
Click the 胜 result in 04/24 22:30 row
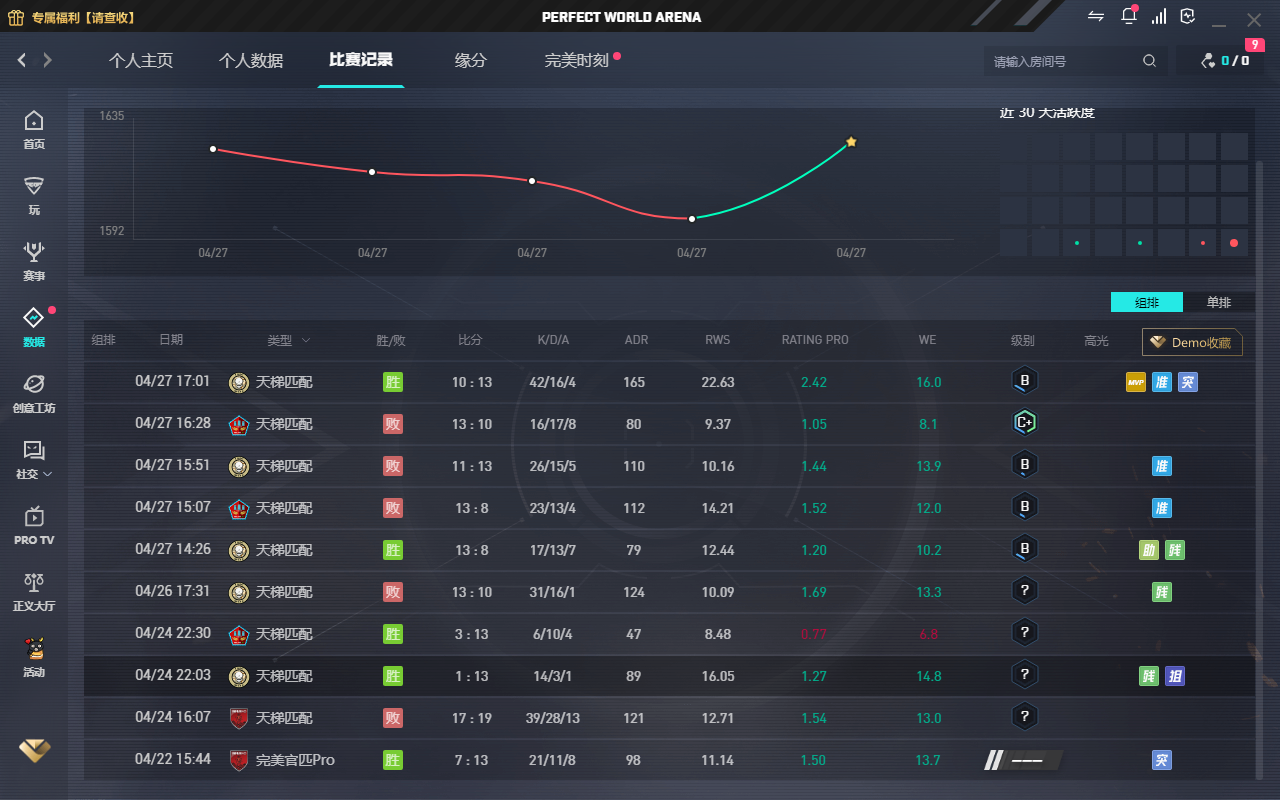tap(393, 634)
